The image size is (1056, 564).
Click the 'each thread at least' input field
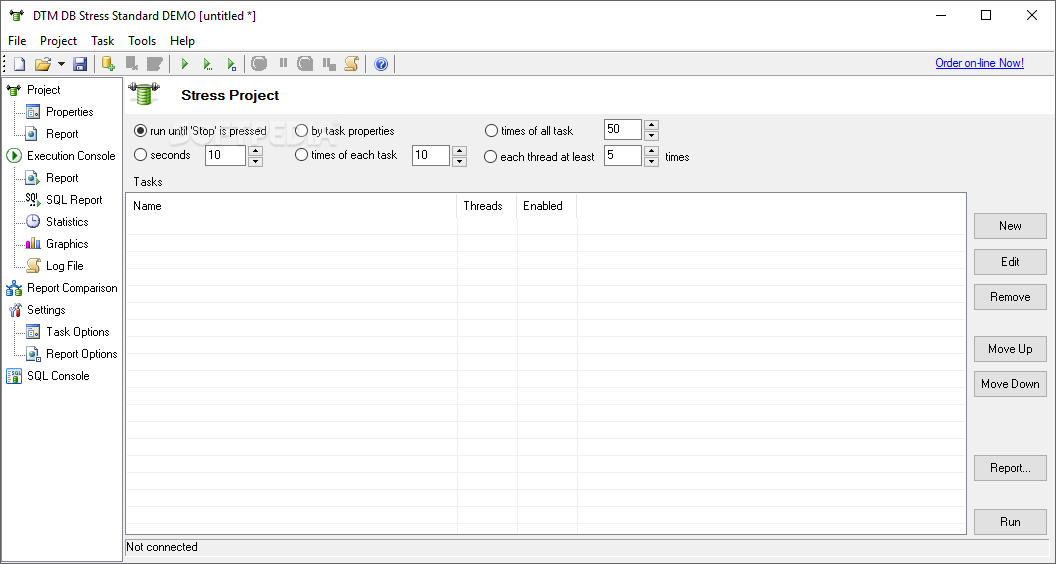(623, 156)
